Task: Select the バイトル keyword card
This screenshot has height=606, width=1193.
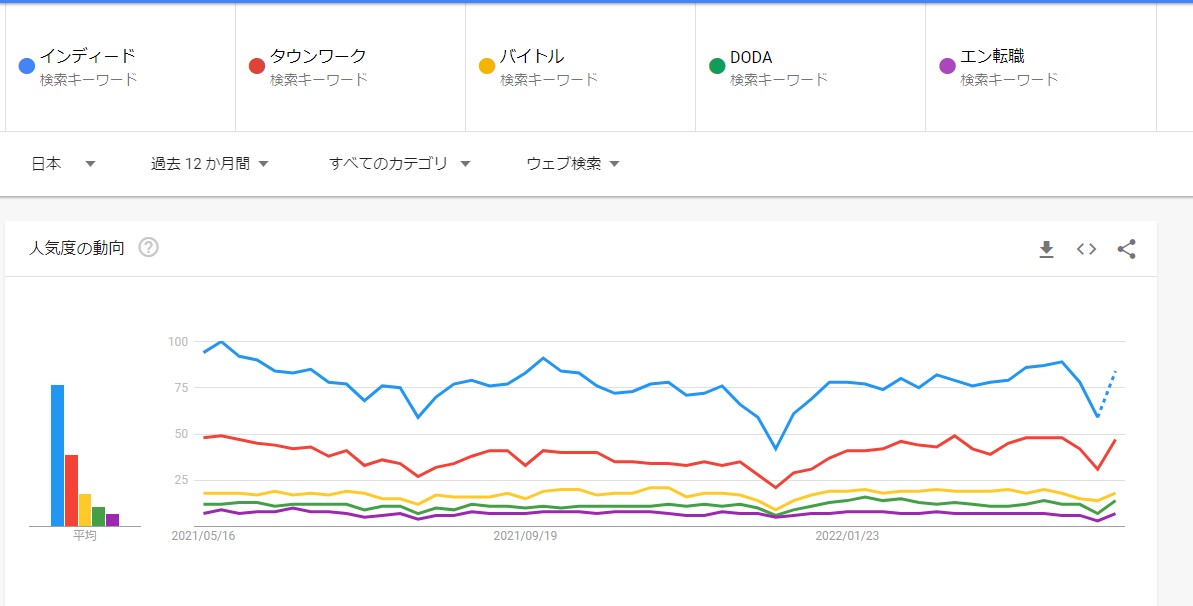Action: 580,67
